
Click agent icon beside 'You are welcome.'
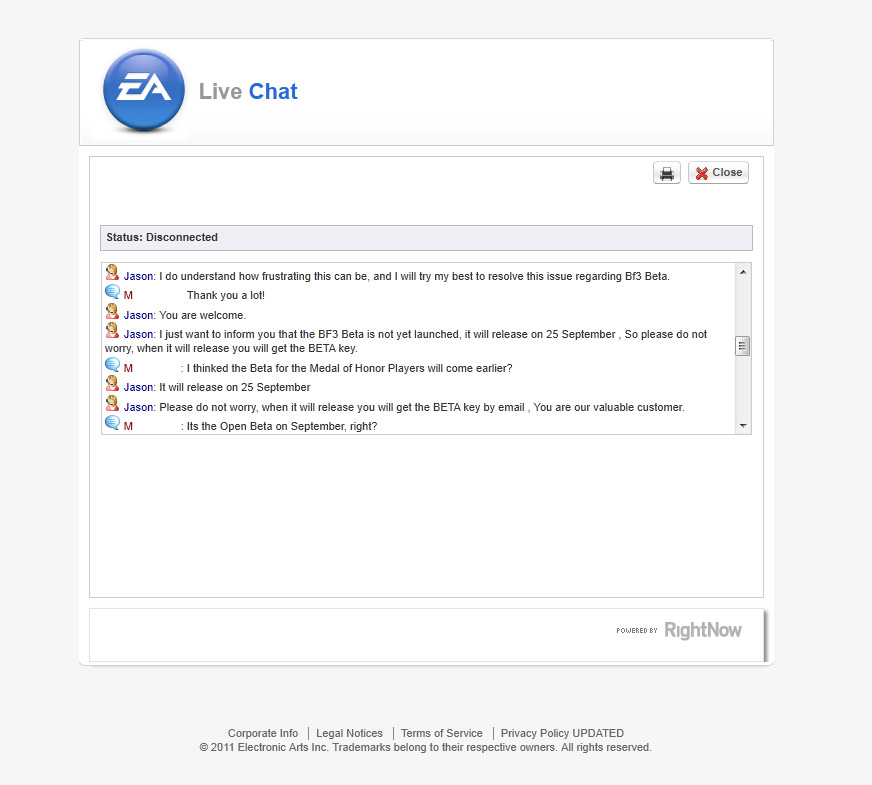point(112,311)
